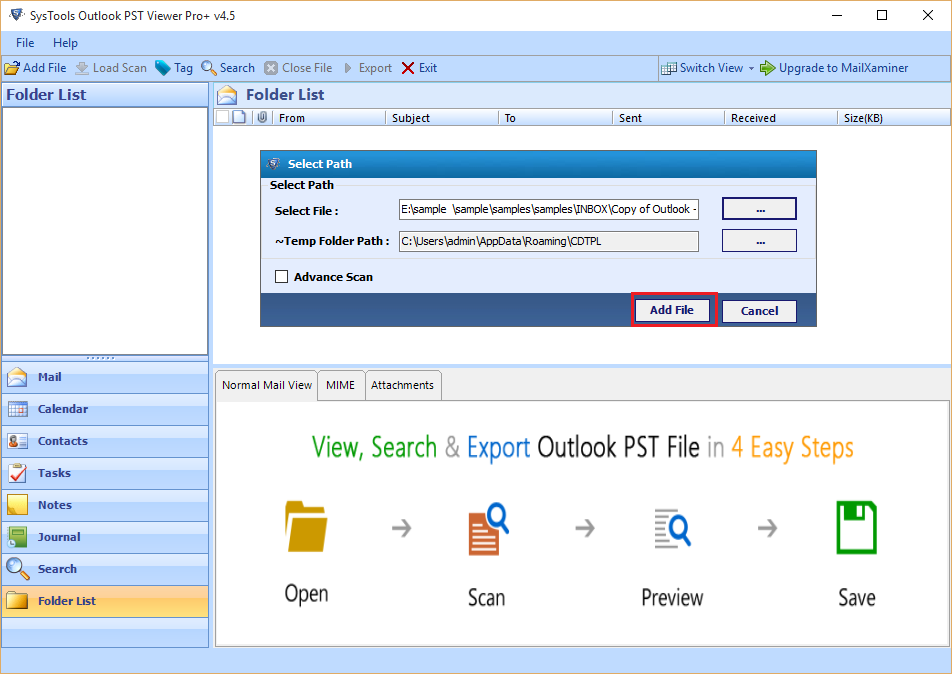Maximize the PST Viewer Pro+ window
The image size is (952, 674).
point(882,15)
